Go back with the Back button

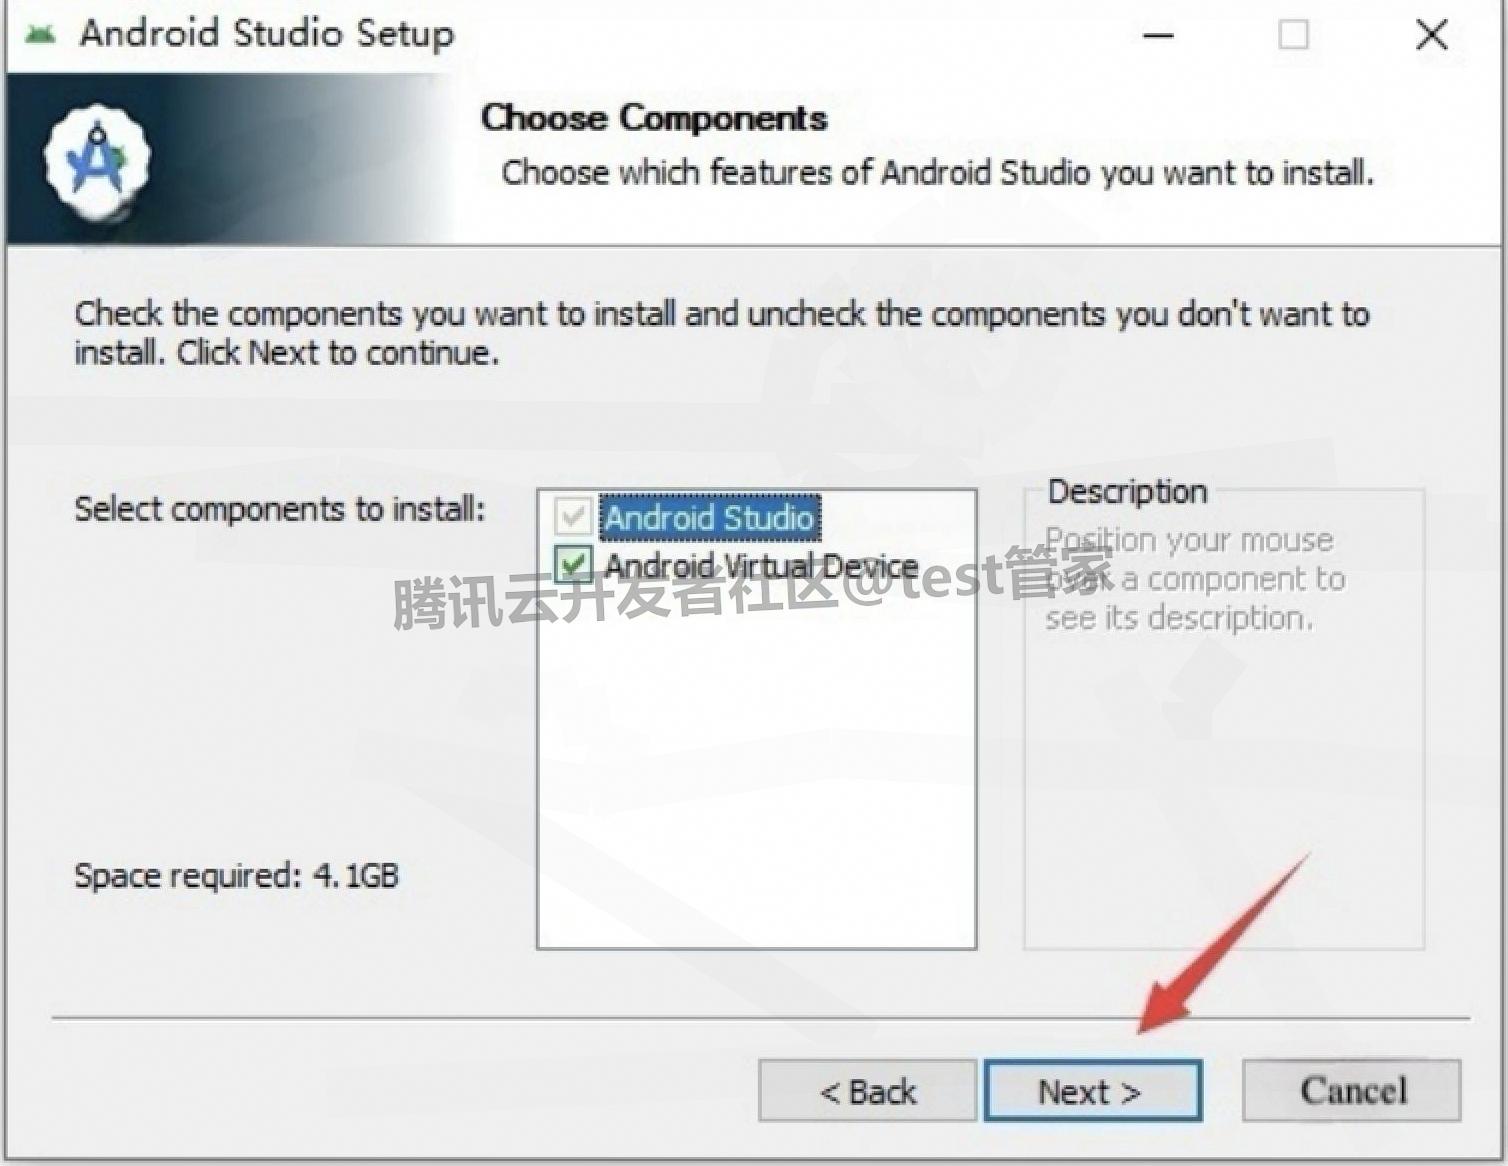[867, 1091]
